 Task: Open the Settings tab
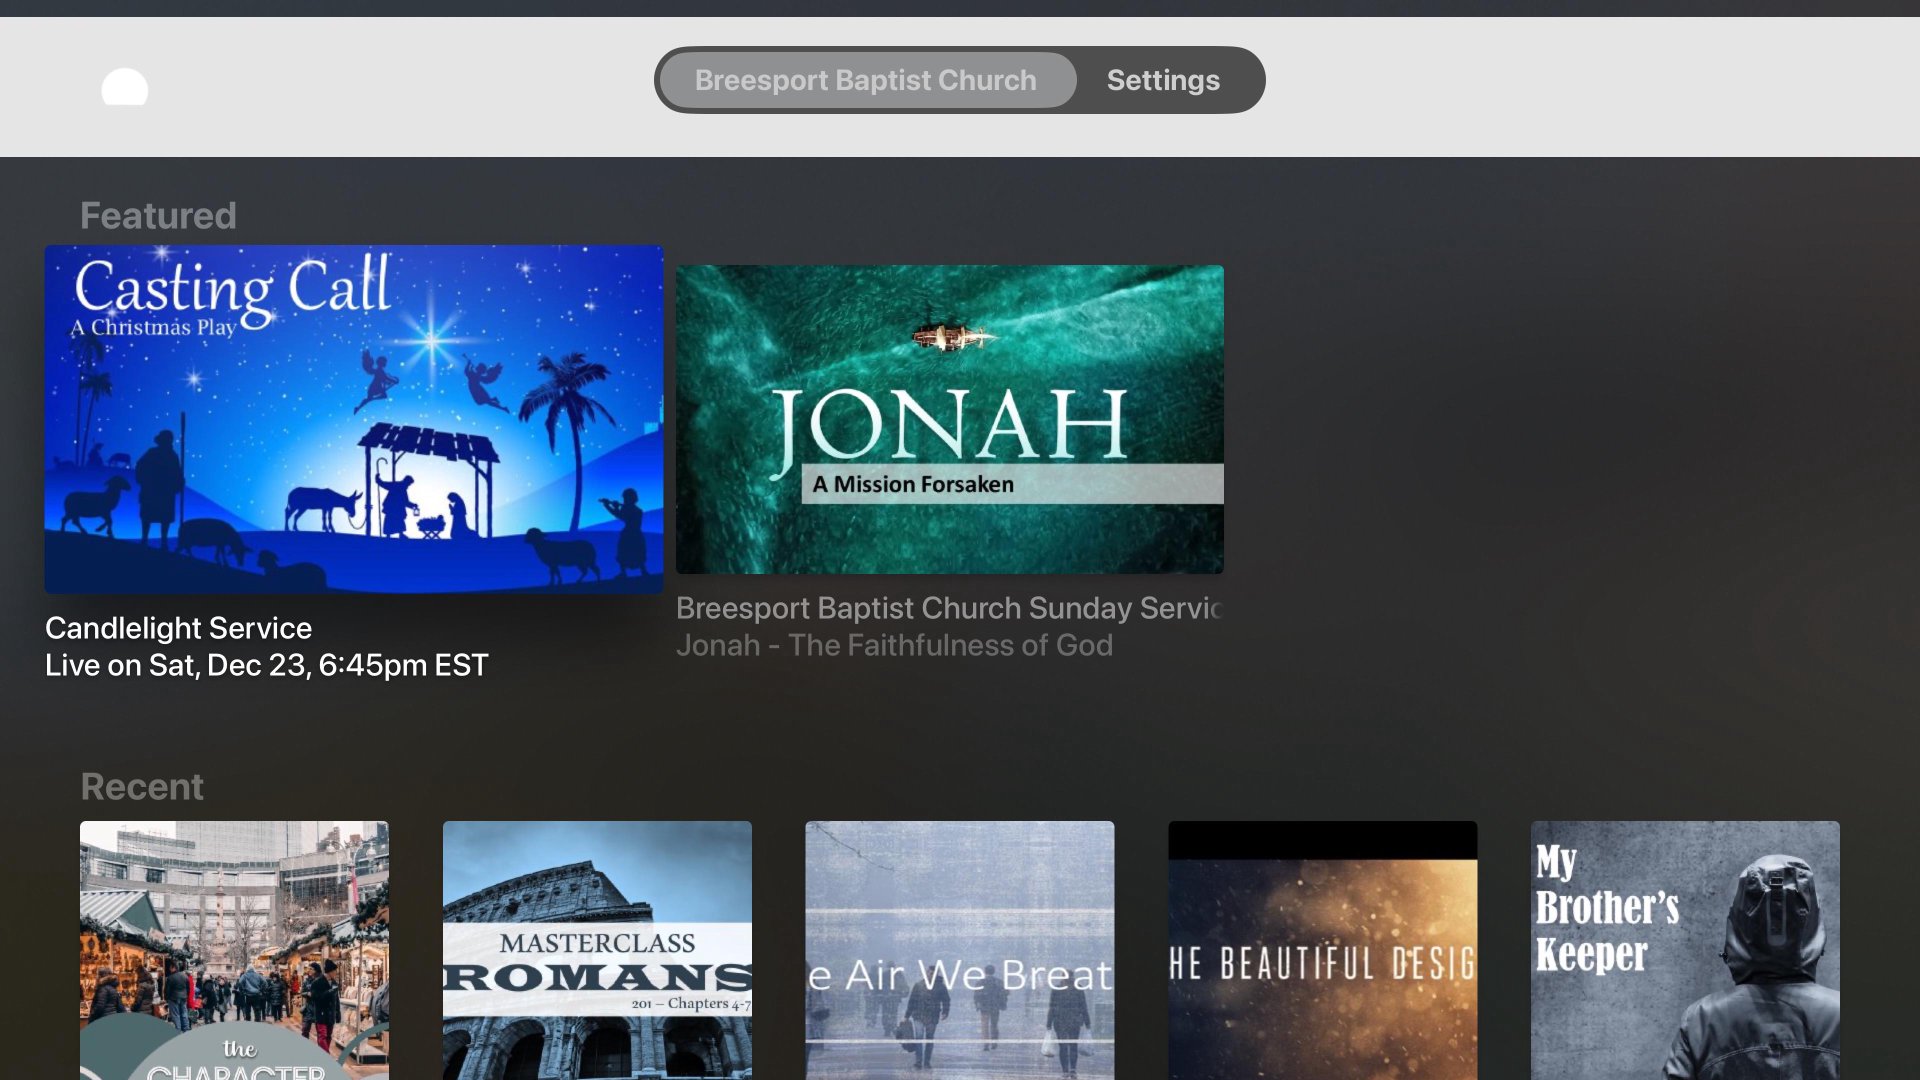click(1163, 80)
